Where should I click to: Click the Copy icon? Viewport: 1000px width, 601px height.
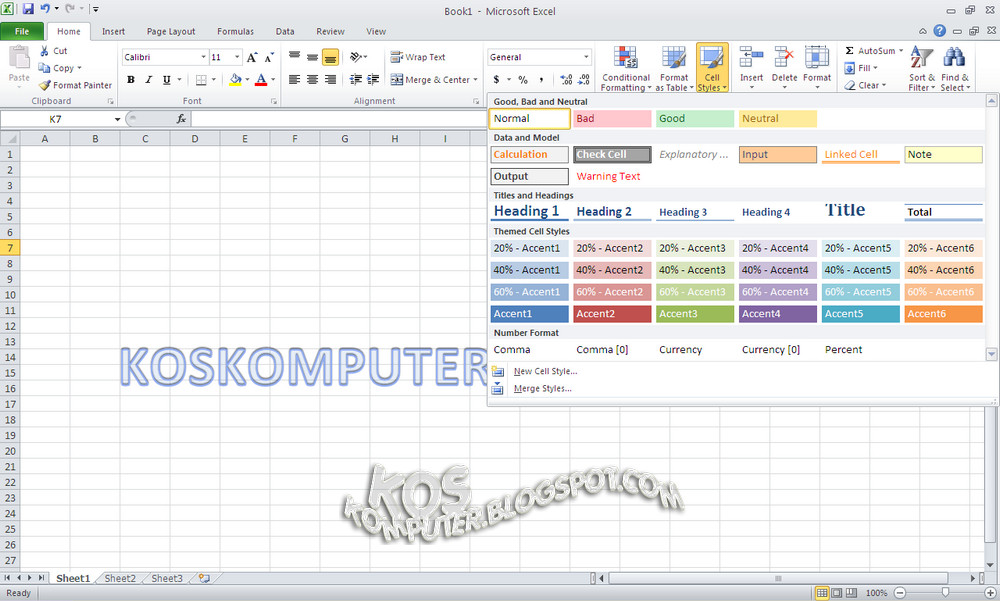pyautogui.click(x=44, y=68)
